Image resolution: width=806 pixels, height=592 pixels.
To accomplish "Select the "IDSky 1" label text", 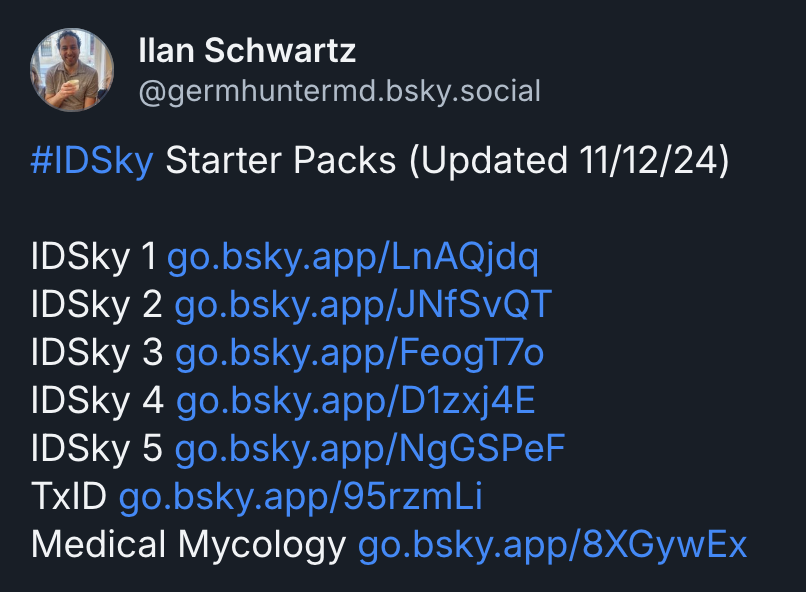I will point(93,256).
